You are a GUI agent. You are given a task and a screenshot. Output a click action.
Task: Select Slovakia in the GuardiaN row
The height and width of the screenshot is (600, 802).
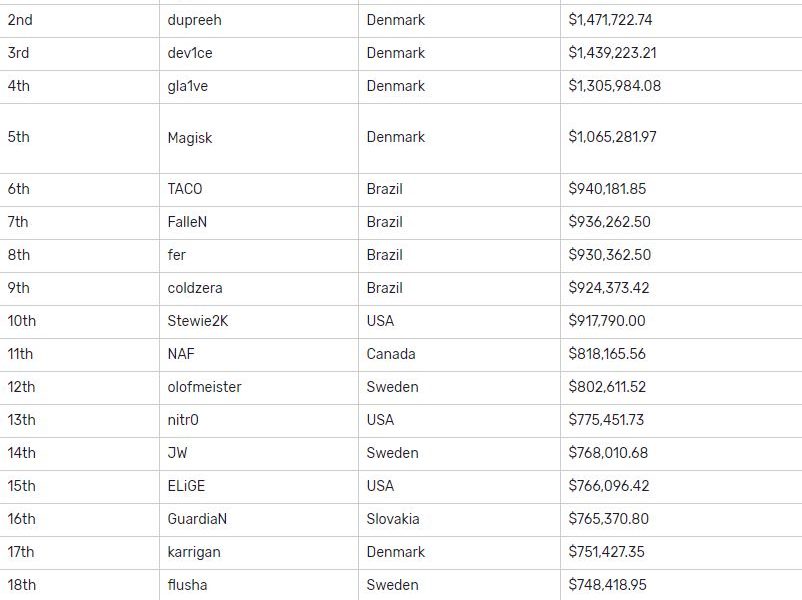tap(393, 519)
